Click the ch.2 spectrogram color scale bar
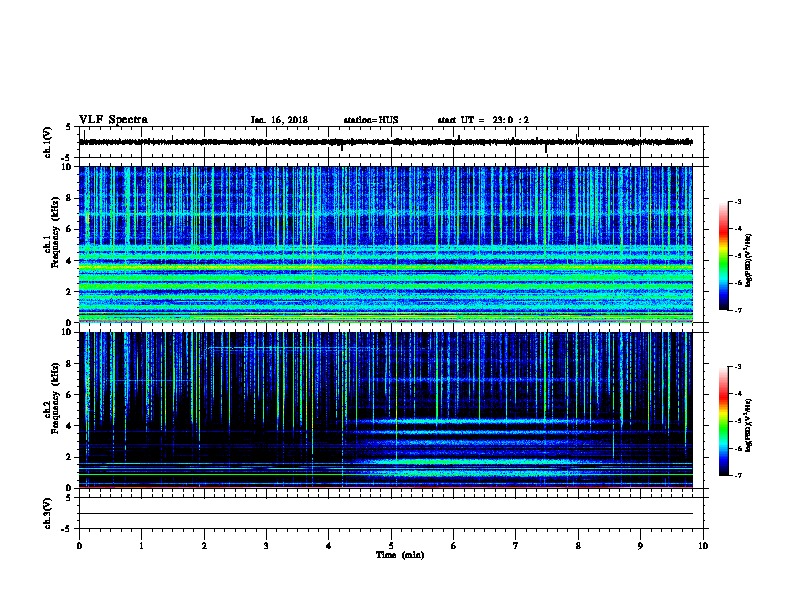 [x=723, y=421]
